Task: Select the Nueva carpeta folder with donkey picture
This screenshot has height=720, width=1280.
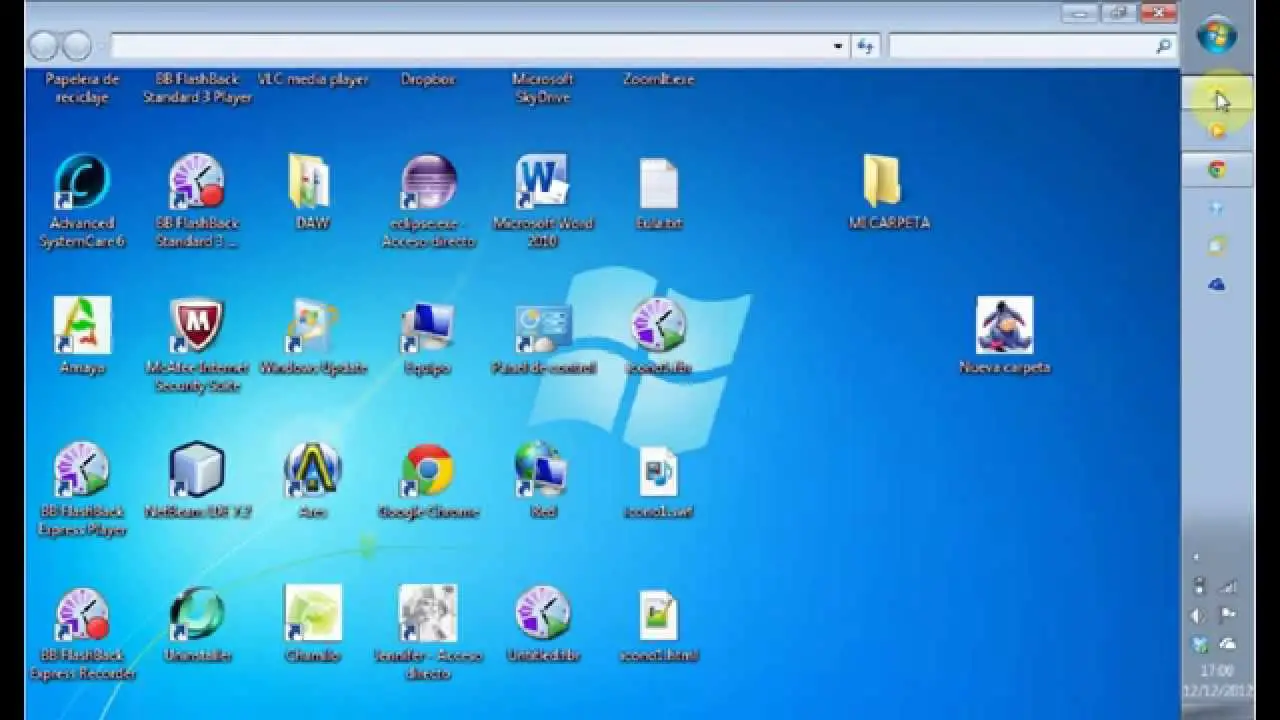Action: pyautogui.click(x=1005, y=326)
